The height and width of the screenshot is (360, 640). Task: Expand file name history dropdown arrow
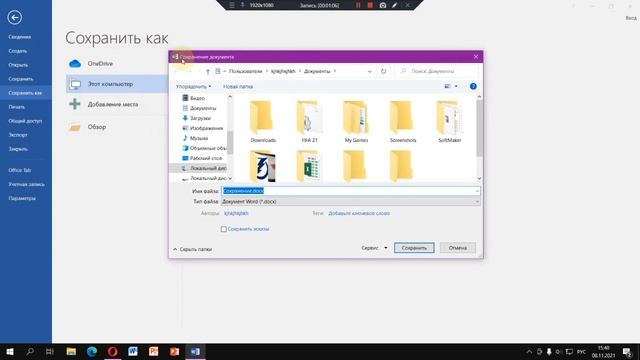pos(477,191)
